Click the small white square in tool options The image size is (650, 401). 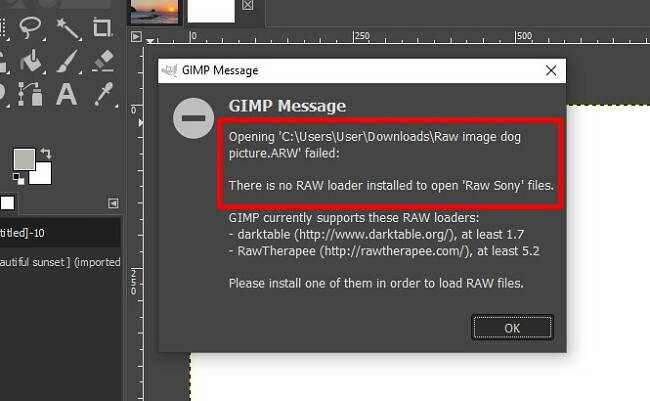pos(7,203)
